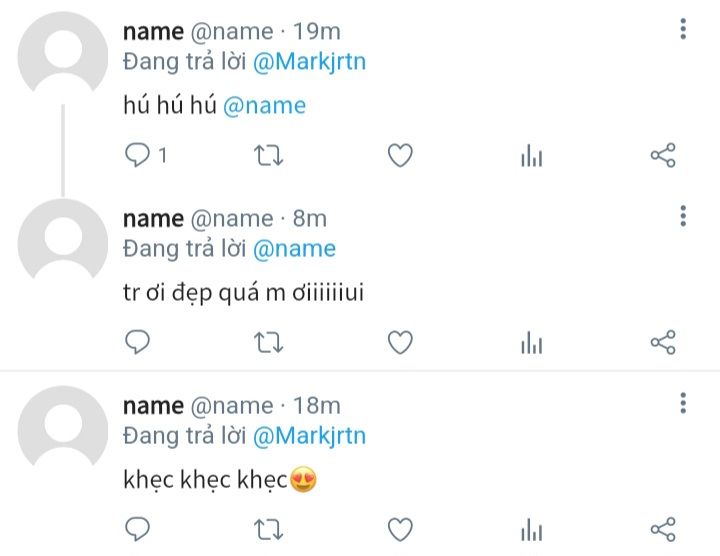This screenshot has height=556, width=720.
Task: Share the "hú hú hú" tweet
Action: click(663, 155)
